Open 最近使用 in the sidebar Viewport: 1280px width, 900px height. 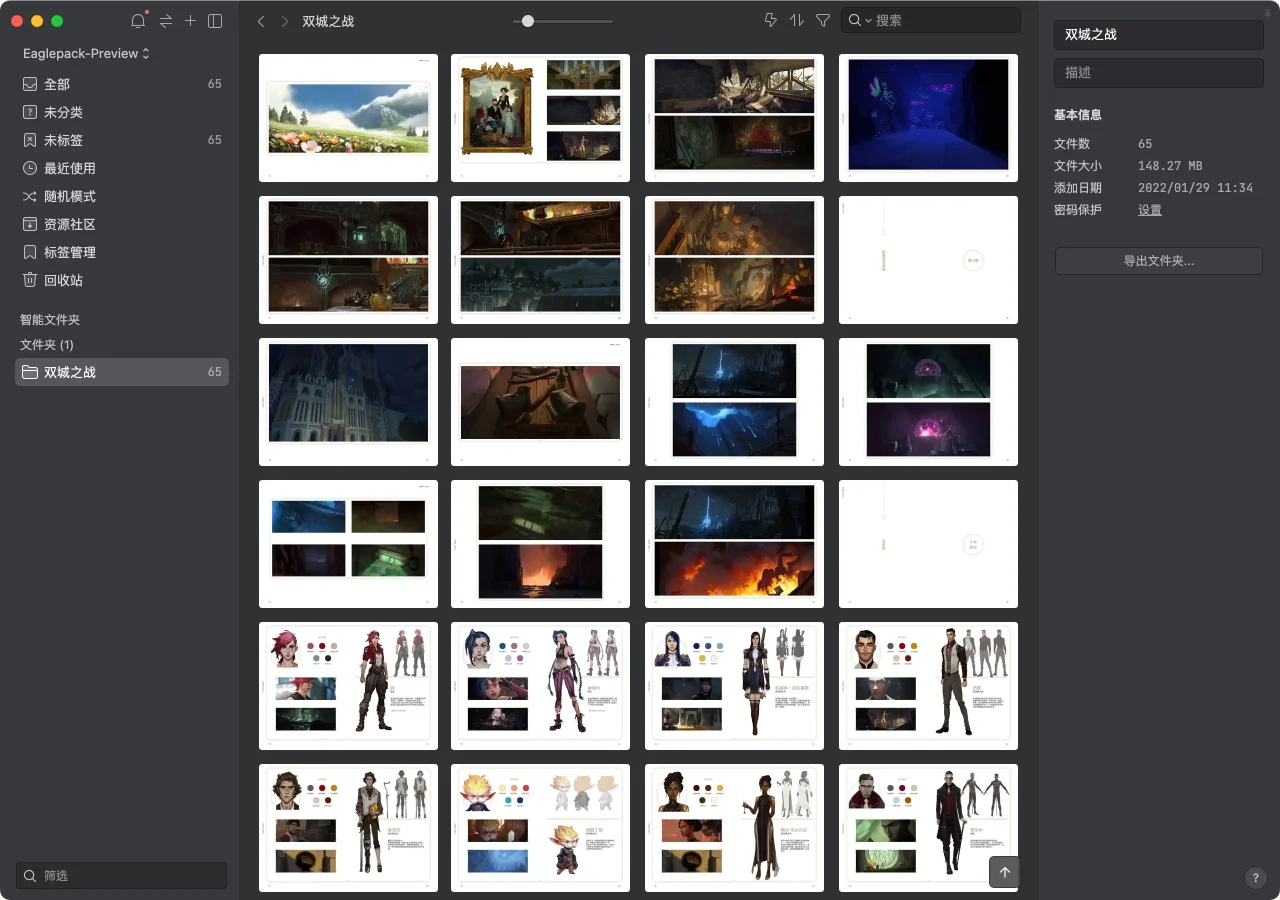pos(122,168)
